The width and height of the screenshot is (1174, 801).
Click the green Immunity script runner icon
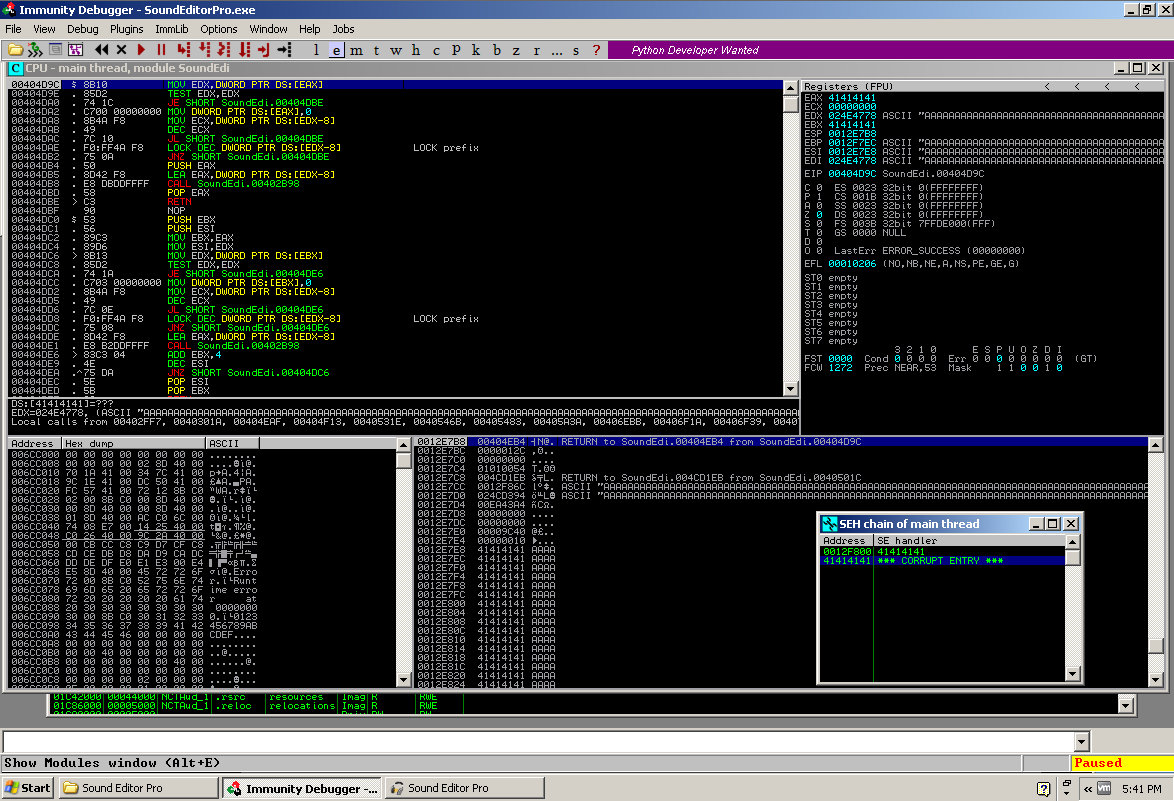click(x=34, y=50)
